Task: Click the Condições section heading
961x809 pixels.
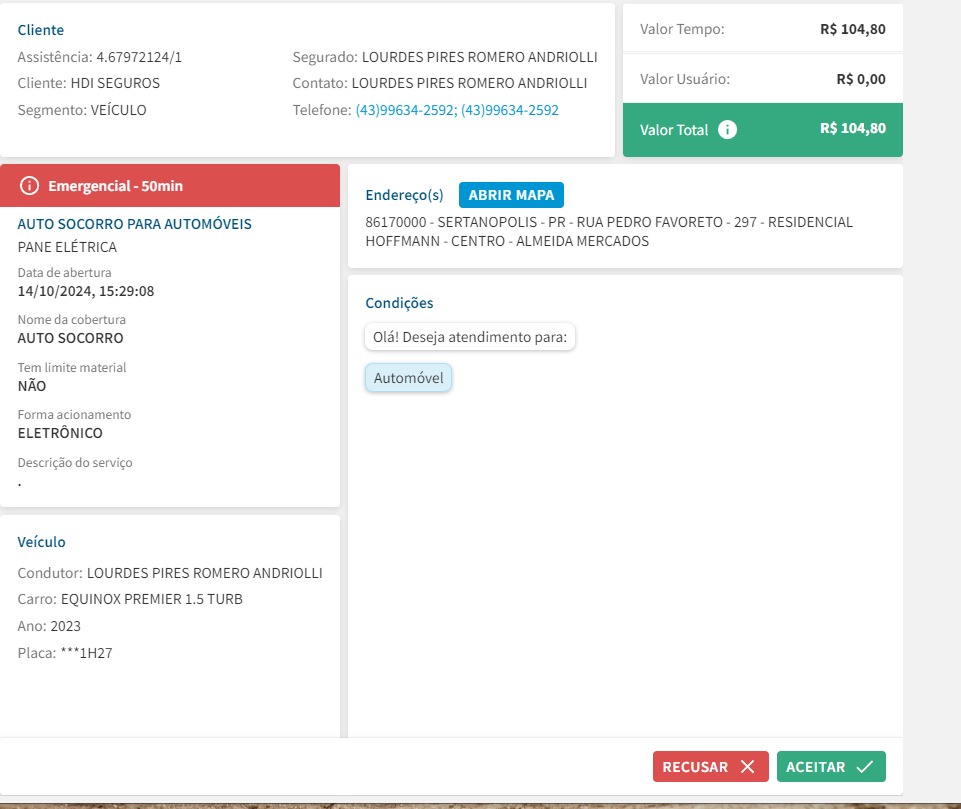Action: [x=399, y=303]
